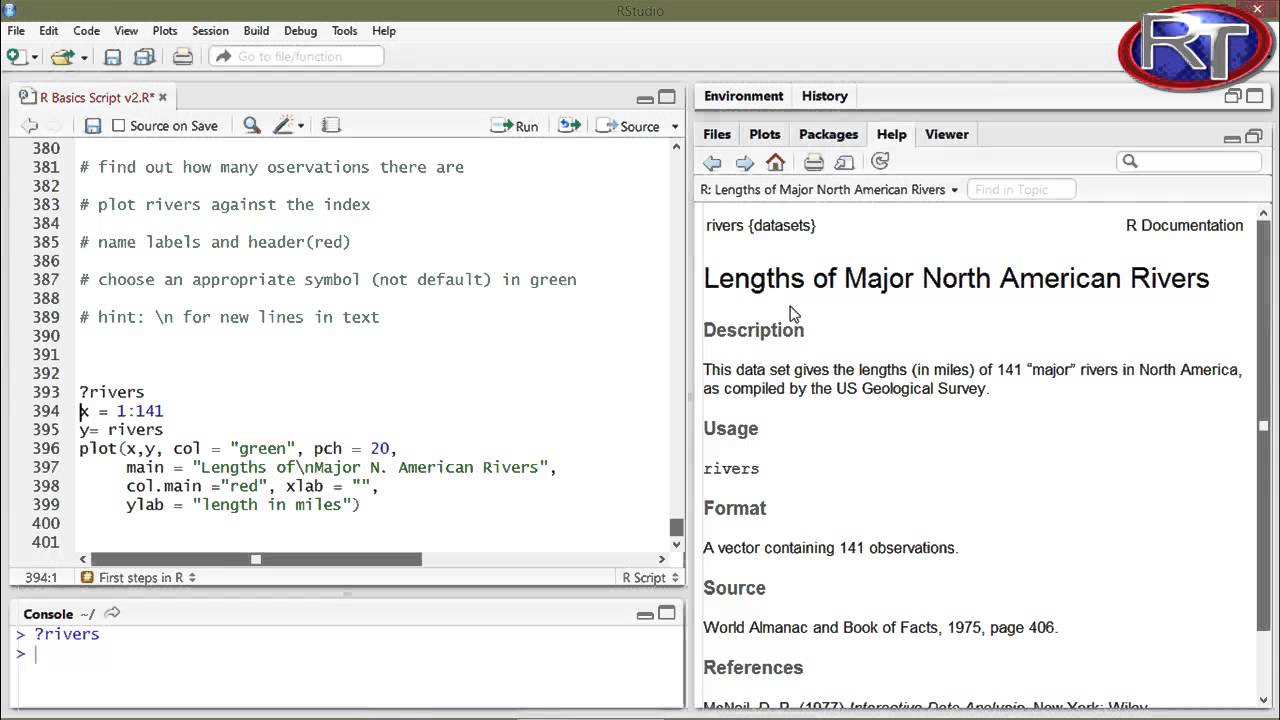Close the R Basics Script v2.R tab
1280x720 pixels.
(163, 97)
